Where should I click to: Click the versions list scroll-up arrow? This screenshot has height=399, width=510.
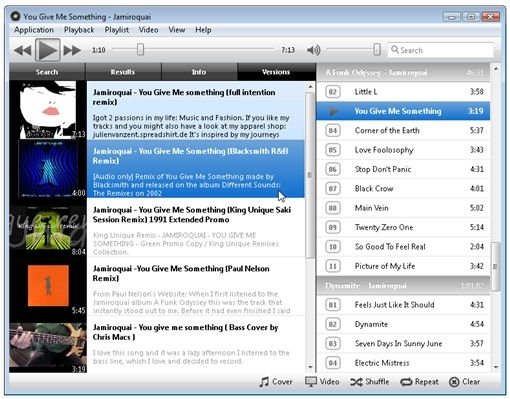[x=310, y=87]
